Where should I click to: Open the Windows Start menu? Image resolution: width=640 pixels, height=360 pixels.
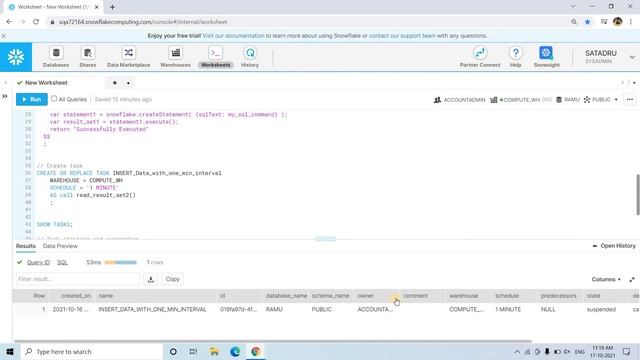pyautogui.click(x=10, y=351)
